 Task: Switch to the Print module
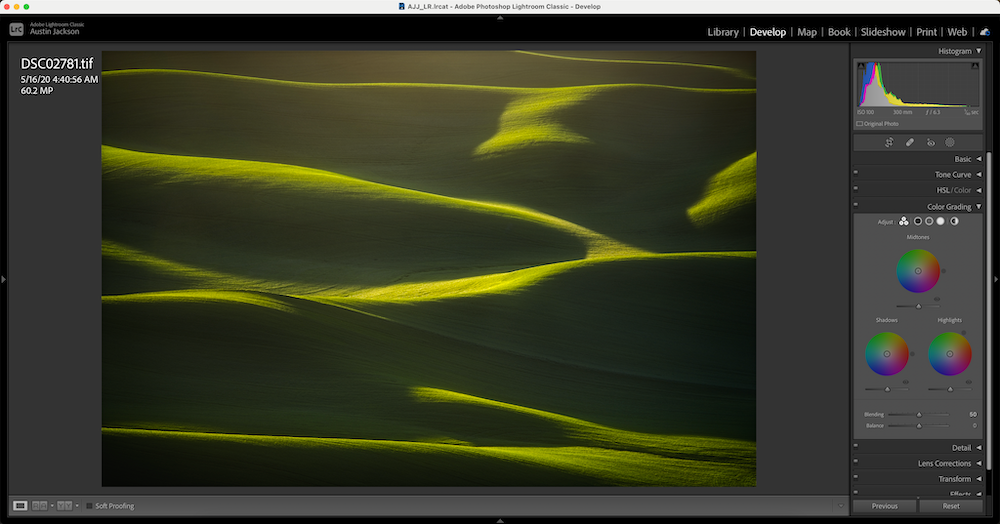(x=927, y=32)
